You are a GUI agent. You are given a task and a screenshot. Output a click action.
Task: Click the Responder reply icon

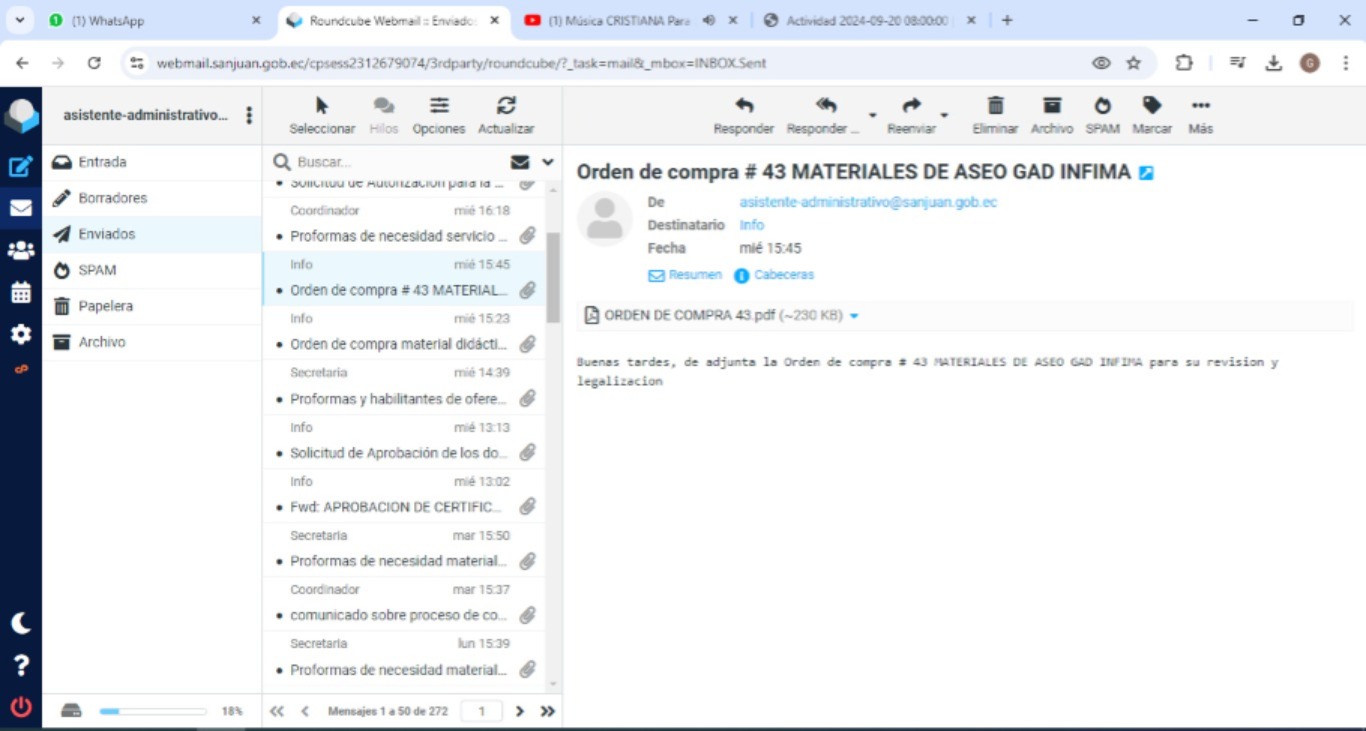pos(743,114)
